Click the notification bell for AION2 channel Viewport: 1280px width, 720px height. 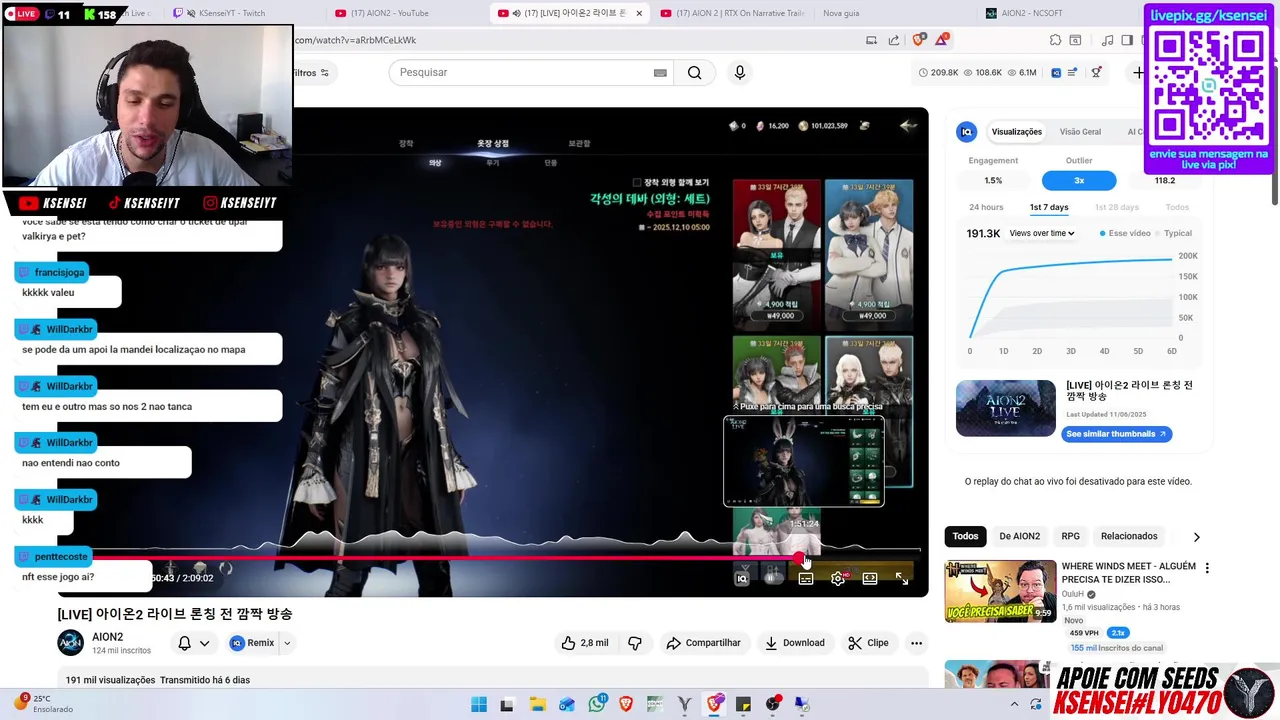pos(184,643)
